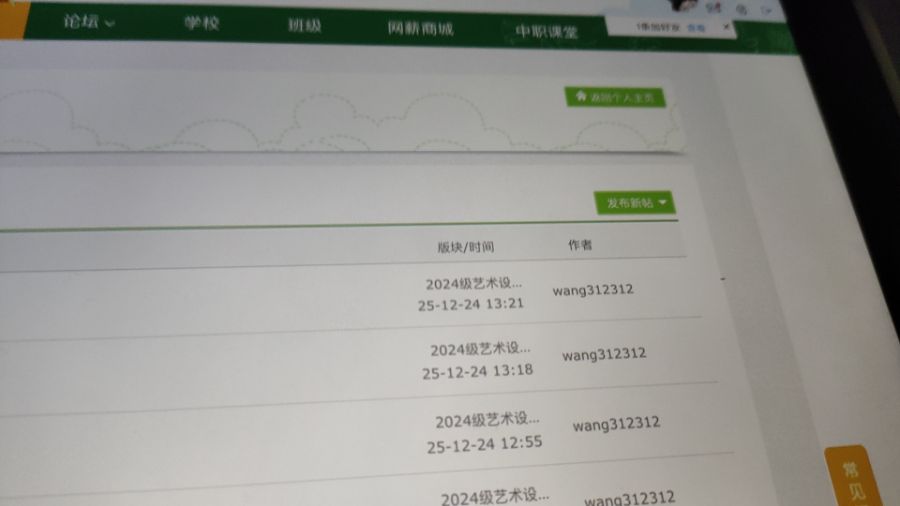
Task: Click author wang312312 in 13:18 row
Action: 603,354
